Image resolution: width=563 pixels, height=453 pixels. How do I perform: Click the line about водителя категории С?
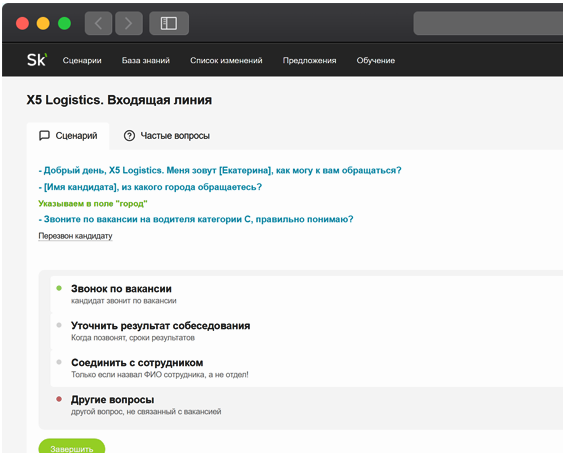[196, 219]
